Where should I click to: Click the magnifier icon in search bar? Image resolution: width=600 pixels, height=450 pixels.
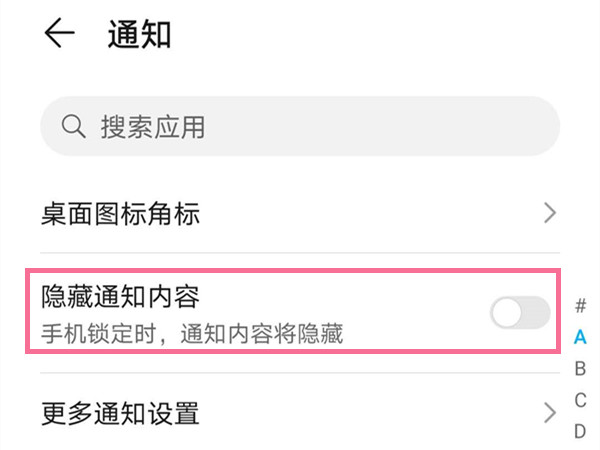pos(73,127)
